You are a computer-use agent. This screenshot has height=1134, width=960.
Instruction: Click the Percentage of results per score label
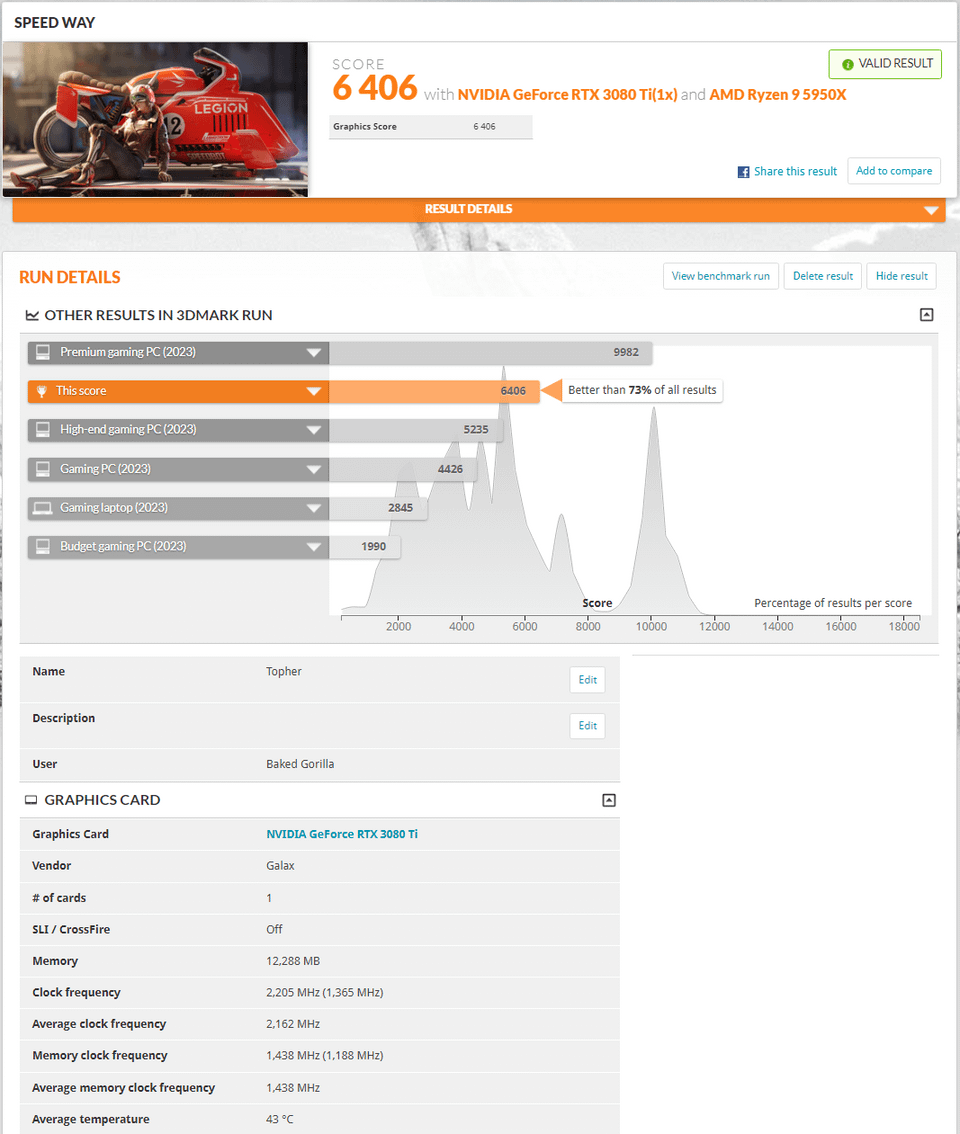833,603
